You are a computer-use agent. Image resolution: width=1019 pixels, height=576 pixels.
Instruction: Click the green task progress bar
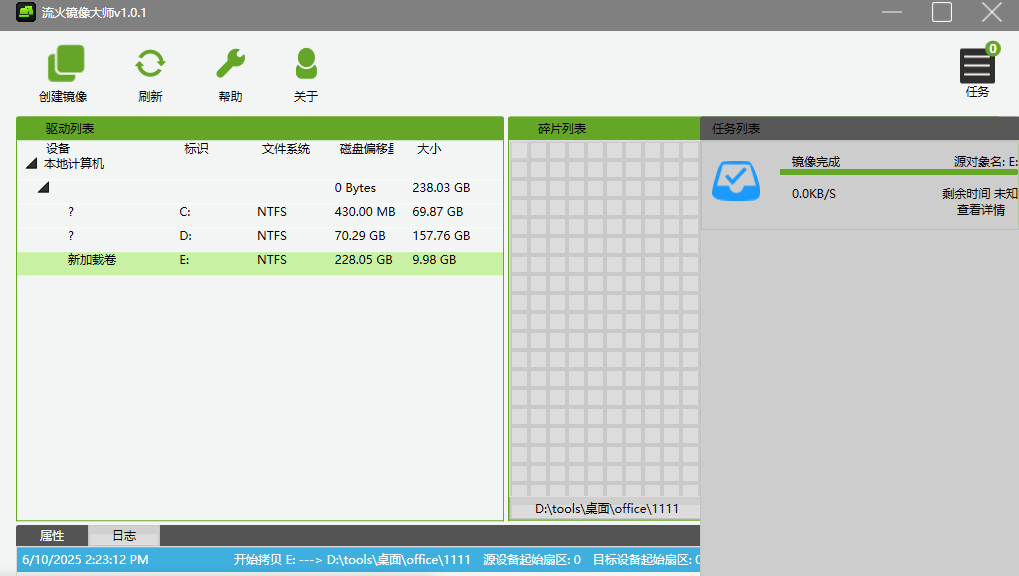pos(899,172)
